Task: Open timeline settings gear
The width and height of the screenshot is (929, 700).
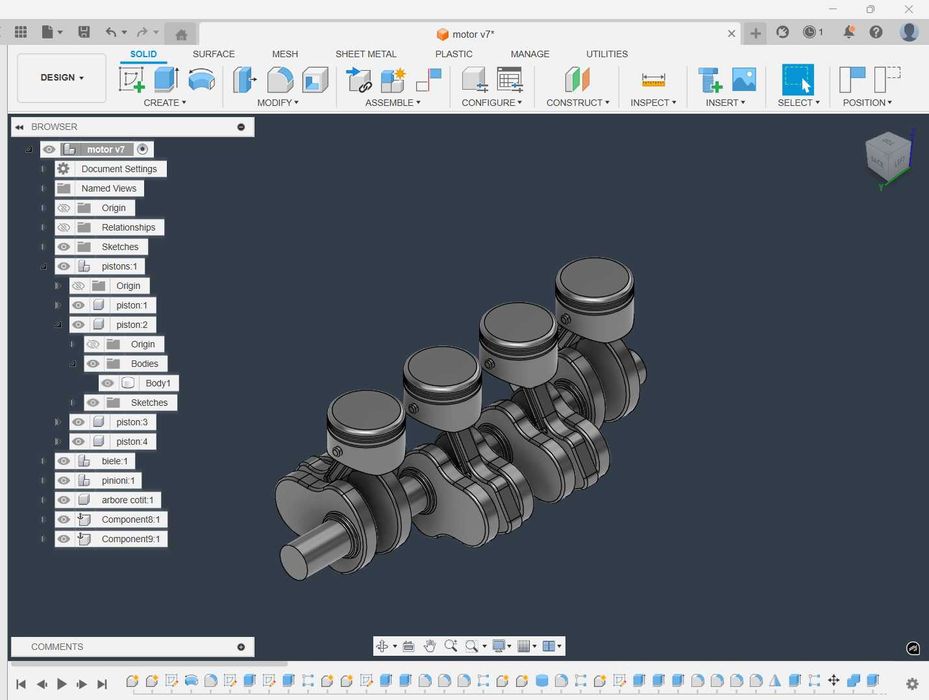Action: 912,683
